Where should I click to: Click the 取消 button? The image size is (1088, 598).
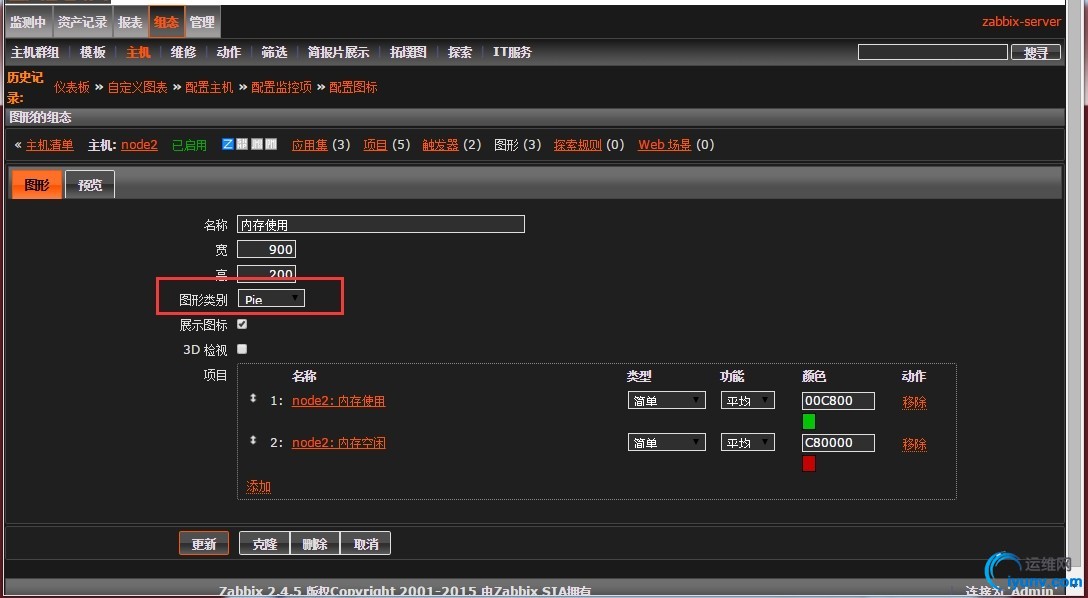point(366,543)
